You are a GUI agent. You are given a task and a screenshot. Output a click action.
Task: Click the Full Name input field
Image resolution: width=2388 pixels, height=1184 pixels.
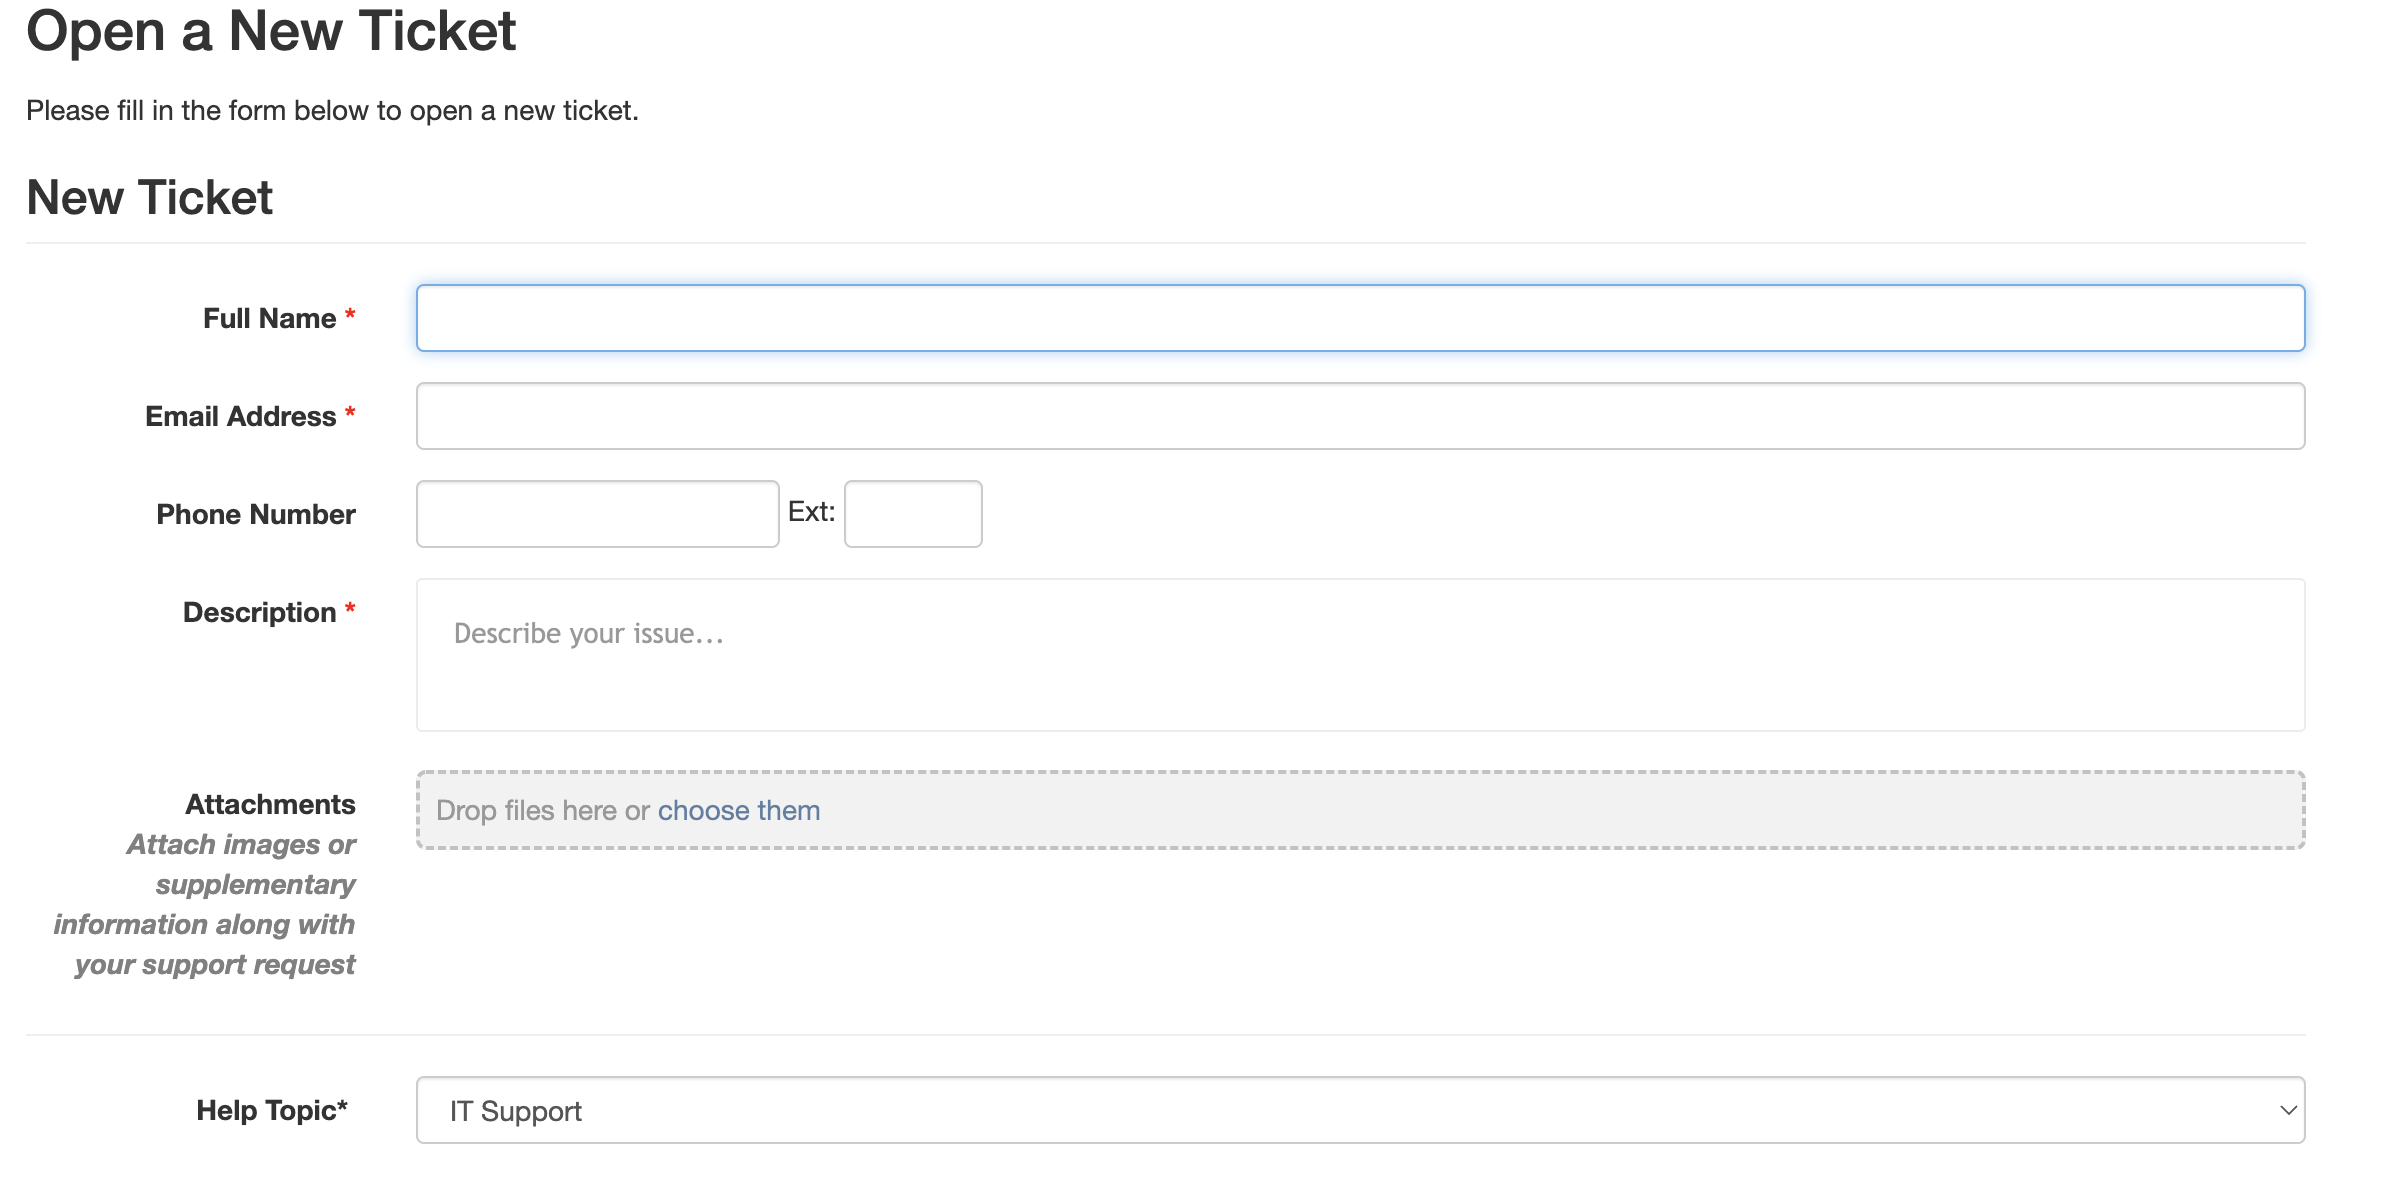(1360, 318)
